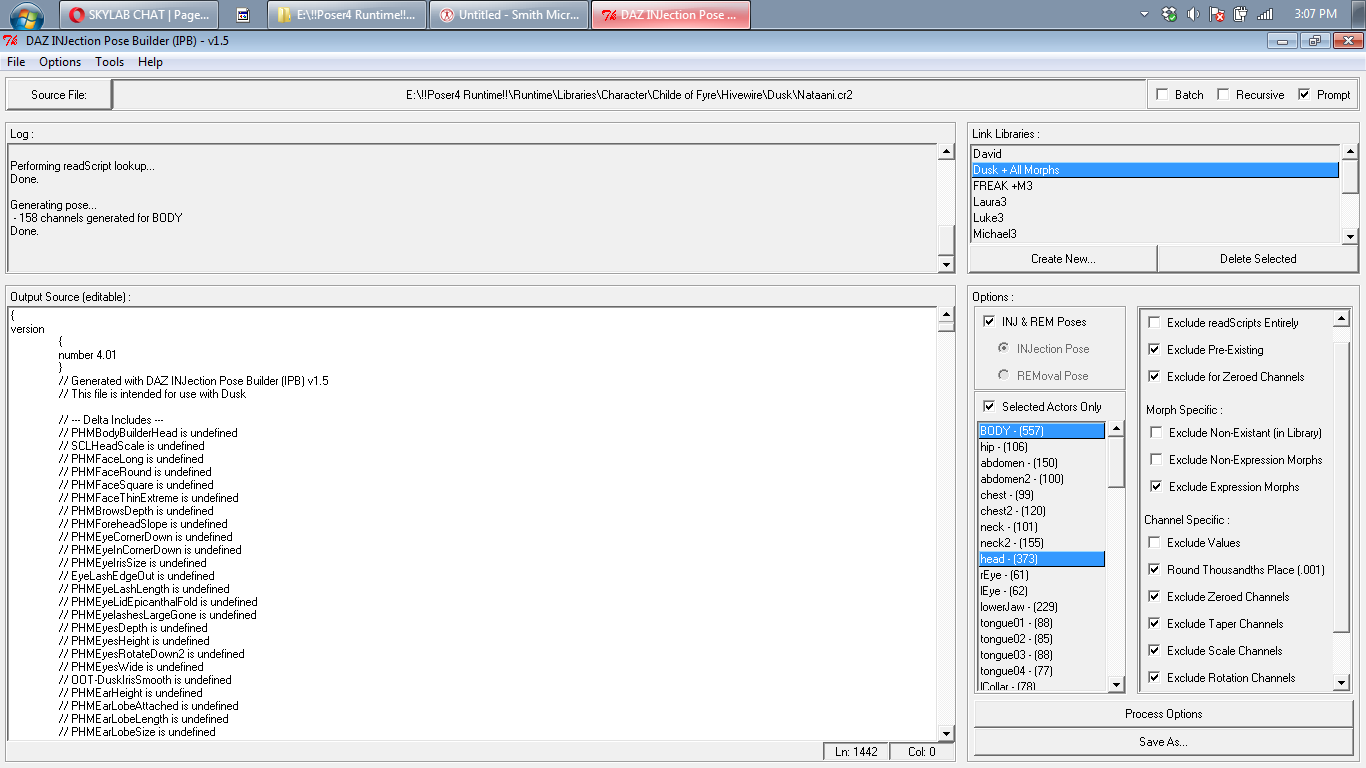Click Process Options button

(x=1163, y=714)
